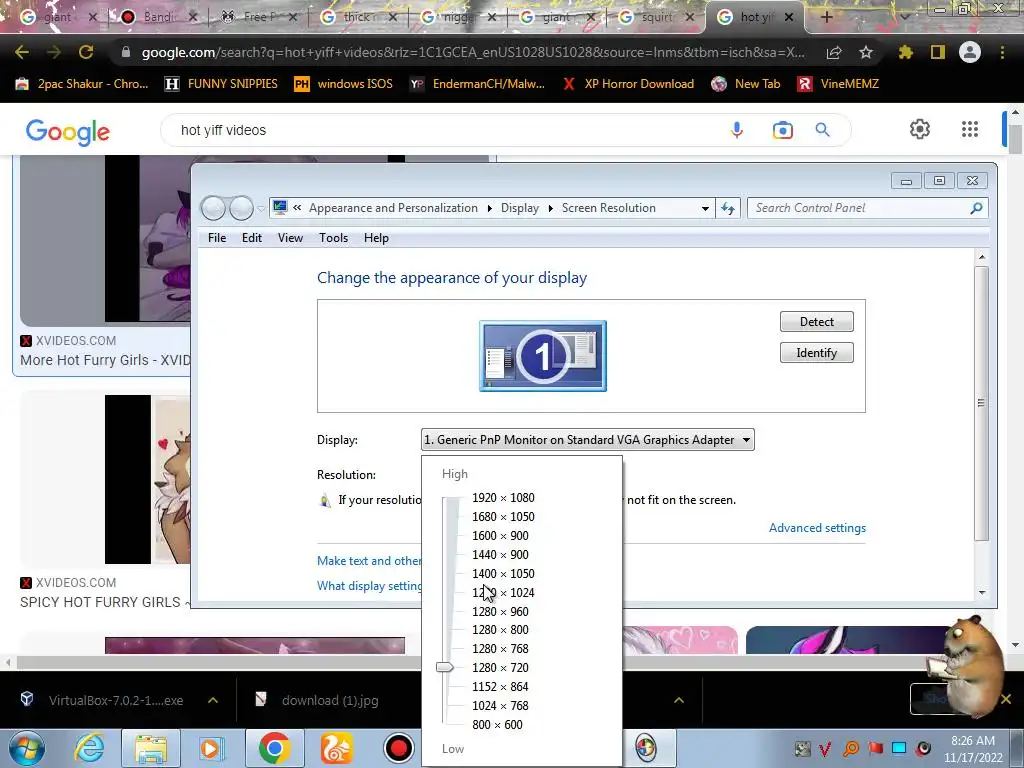Refresh the Control Panel address bar
The image size is (1024, 768).
pyautogui.click(x=728, y=208)
